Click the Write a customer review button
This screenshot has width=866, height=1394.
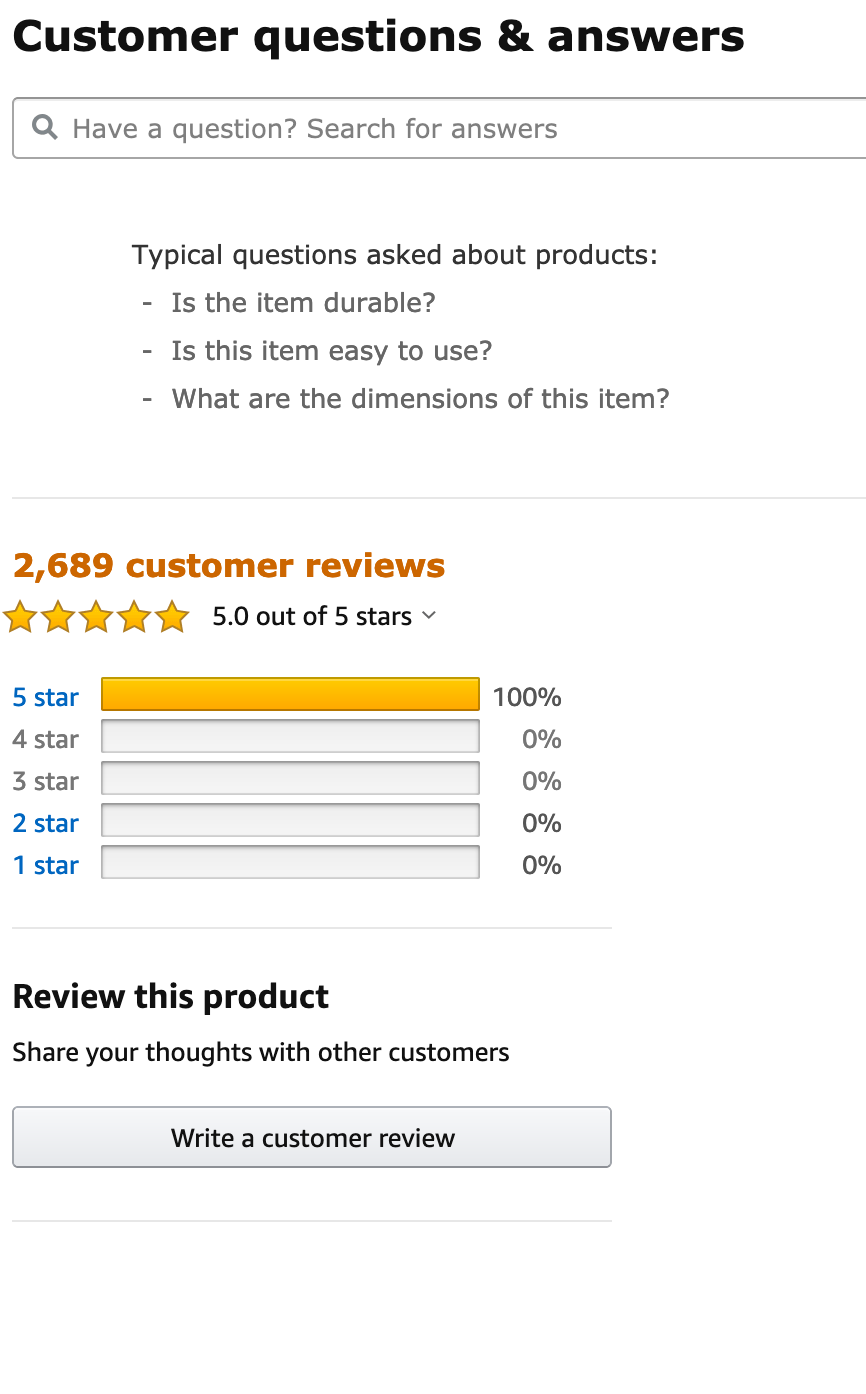coord(311,1137)
